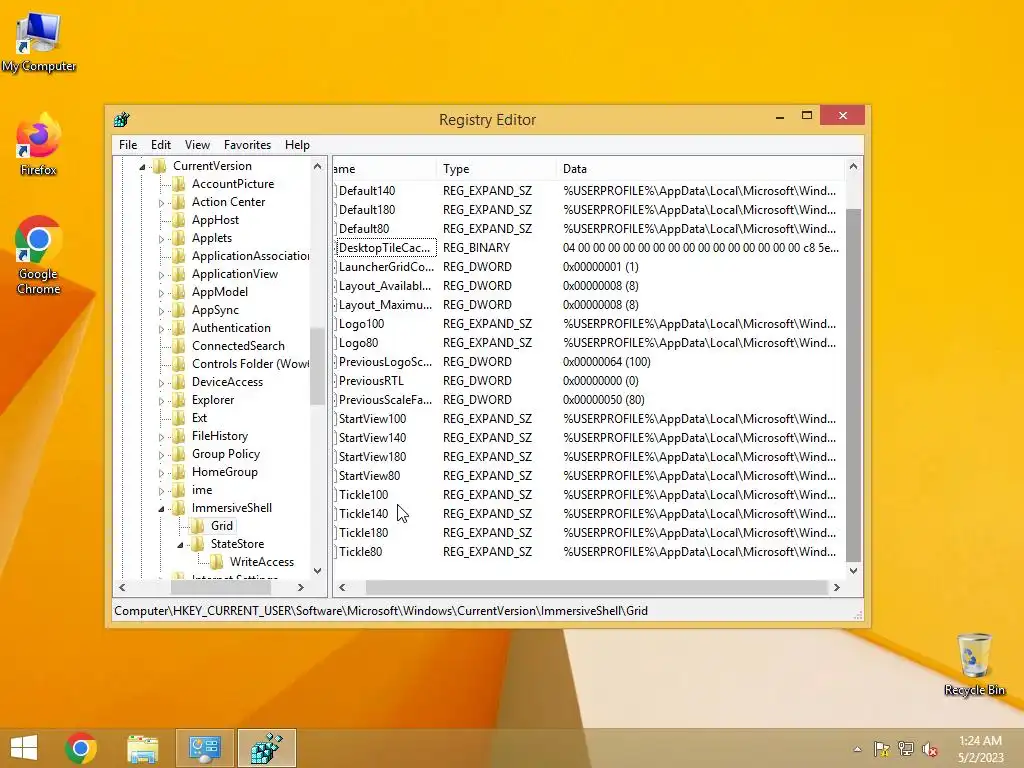This screenshot has height=768, width=1024.
Task: Open the Help menu
Action: click(x=297, y=145)
